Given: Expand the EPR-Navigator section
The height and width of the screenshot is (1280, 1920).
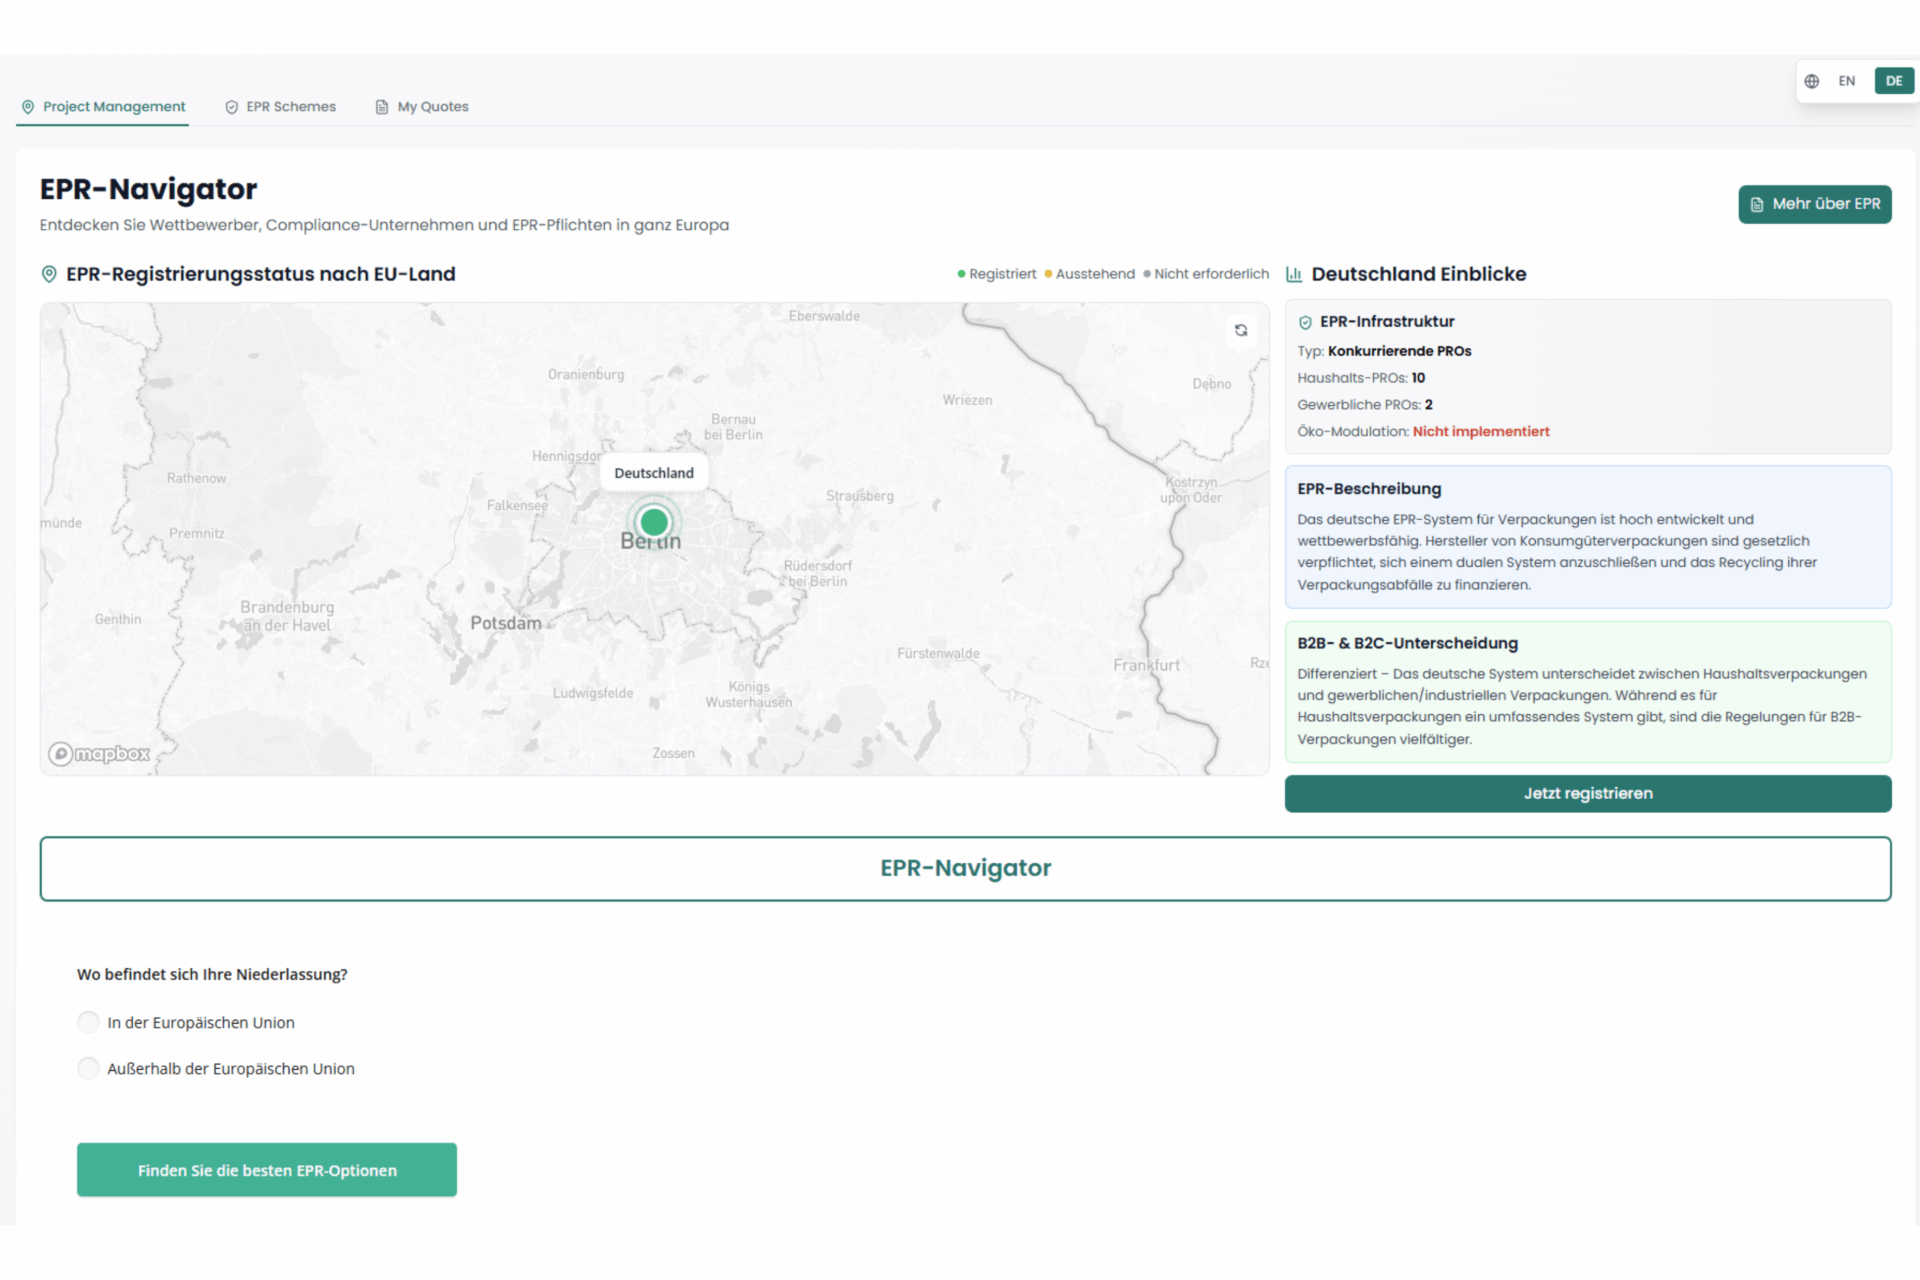Looking at the screenshot, I should click(x=963, y=868).
